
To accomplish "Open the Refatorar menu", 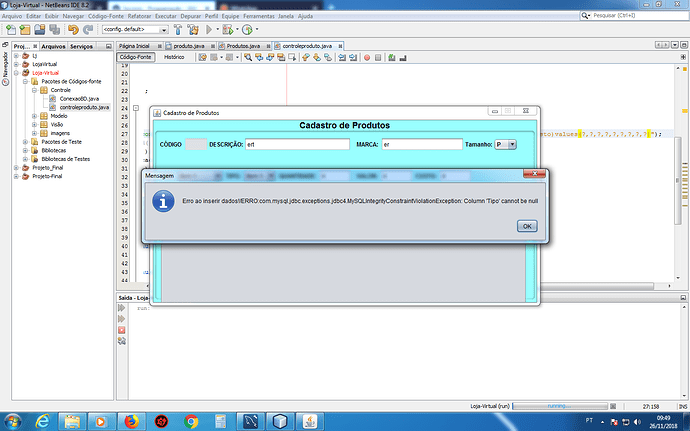I will click(x=139, y=16).
